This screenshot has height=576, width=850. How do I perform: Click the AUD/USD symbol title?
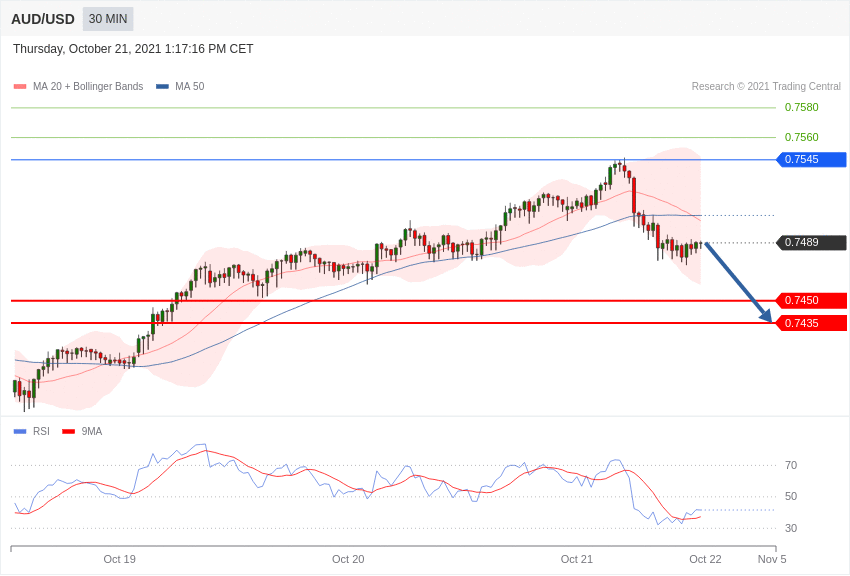pos(43,19)
